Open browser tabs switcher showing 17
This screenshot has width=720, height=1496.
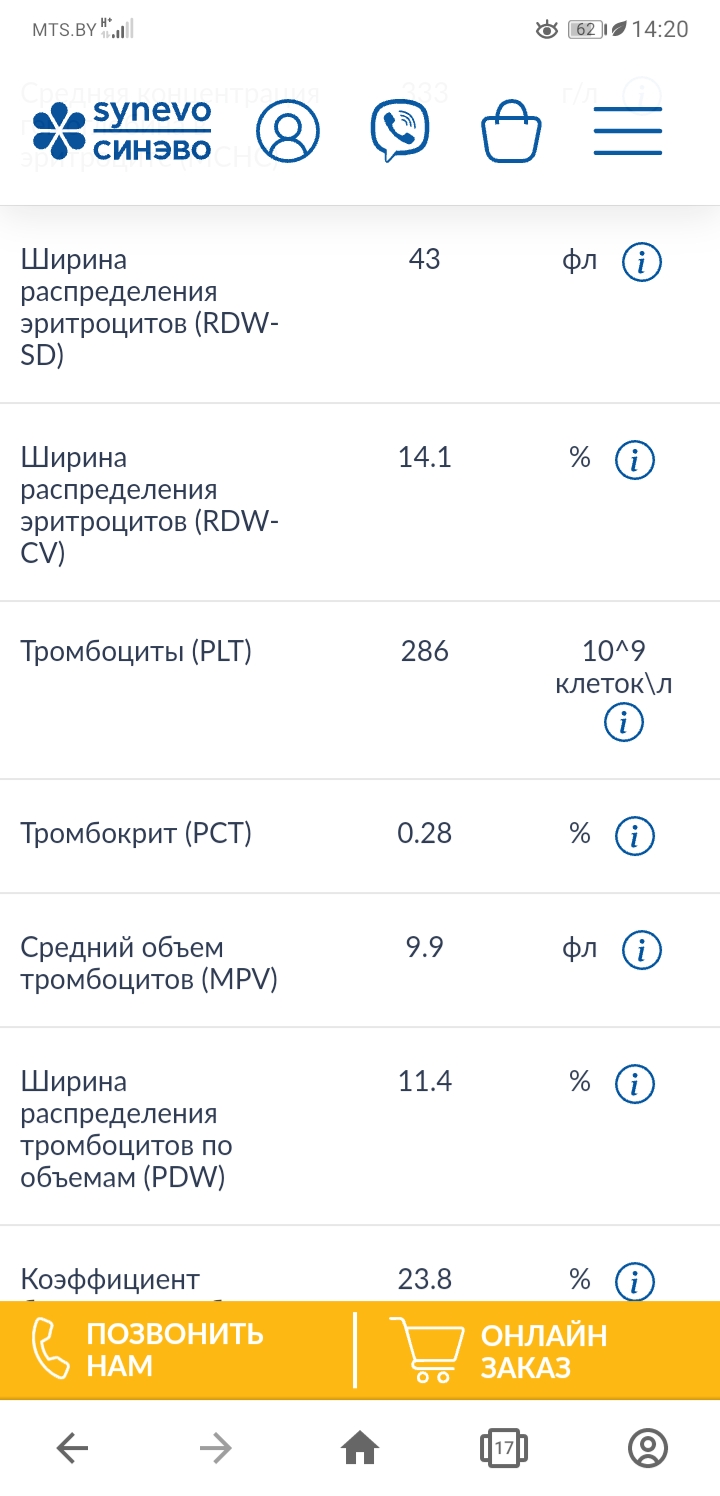point(504,1447)
